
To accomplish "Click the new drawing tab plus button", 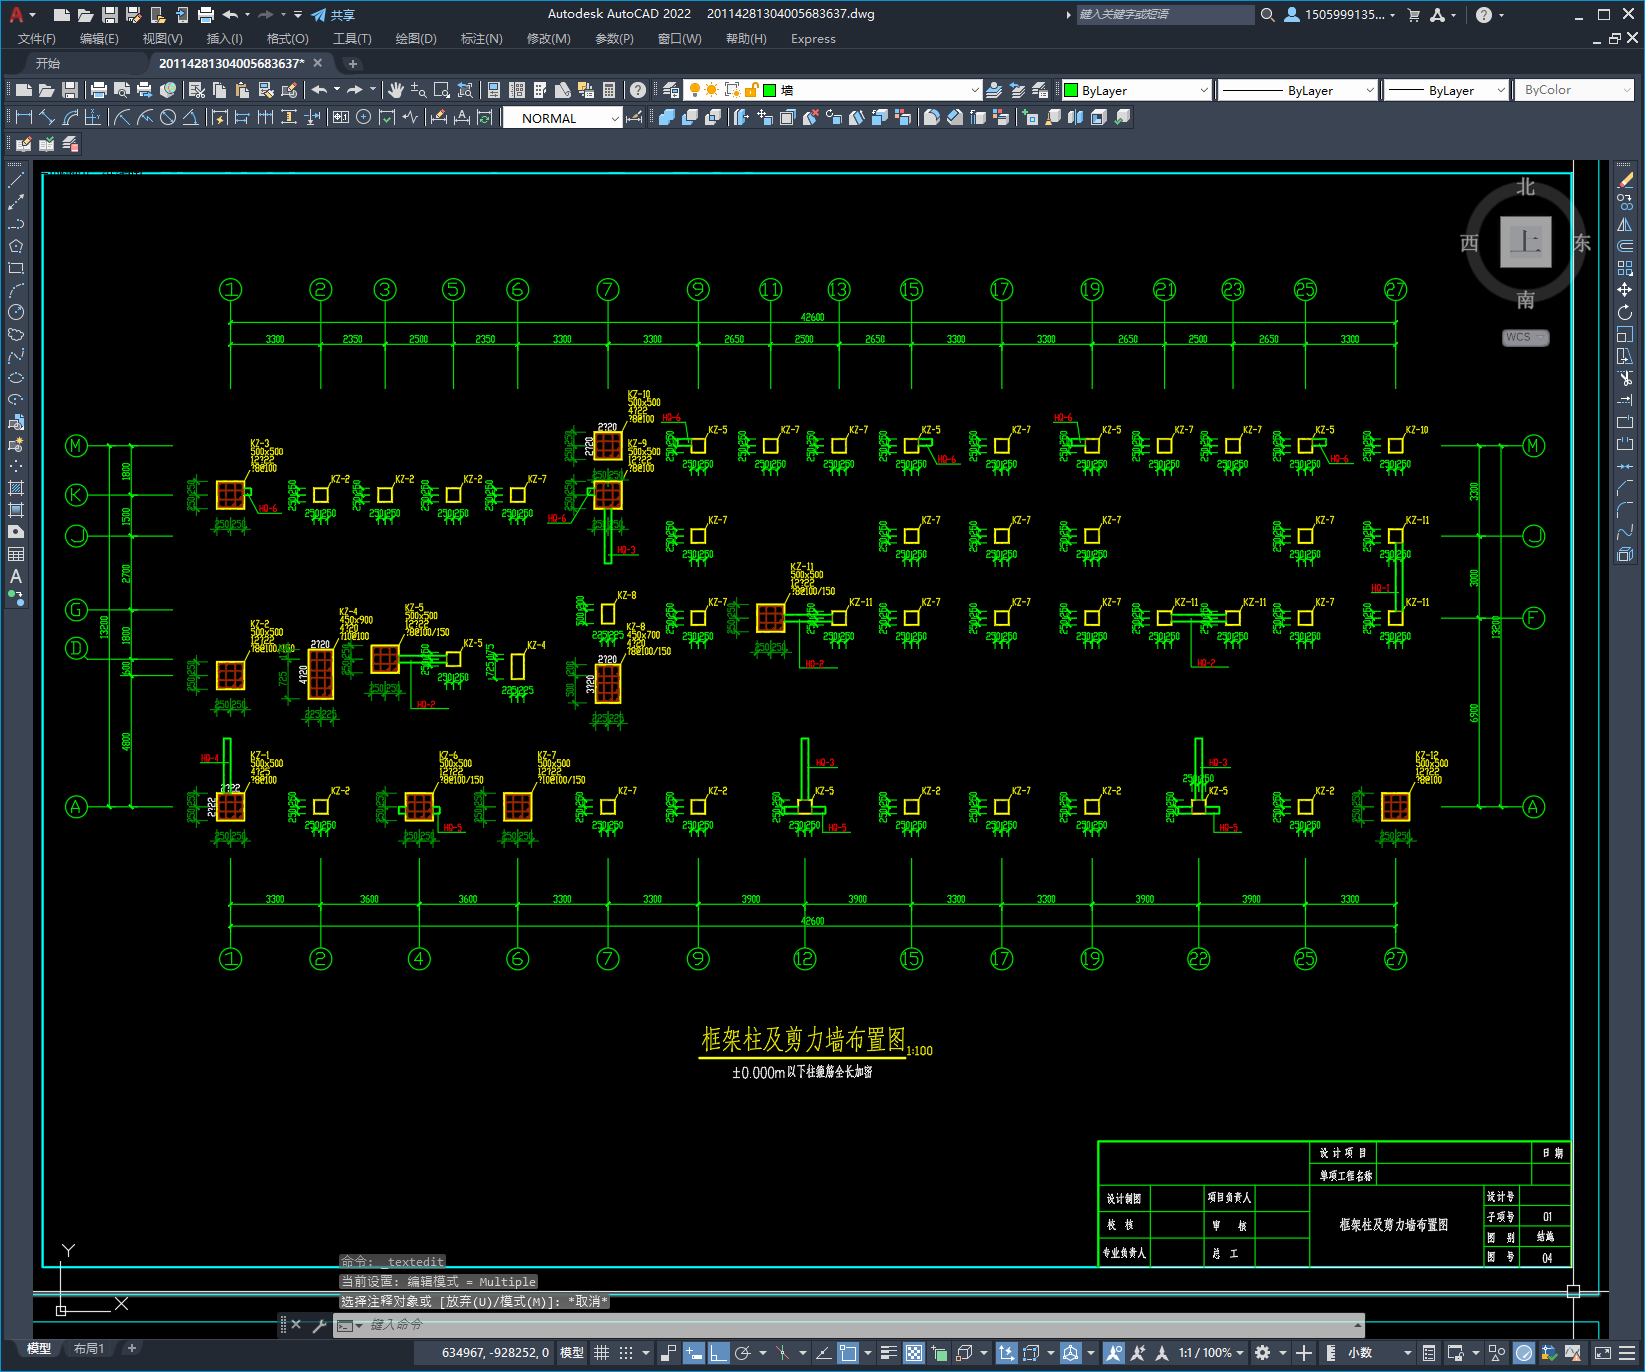I will pyautogui.click(x=352, y=63).
